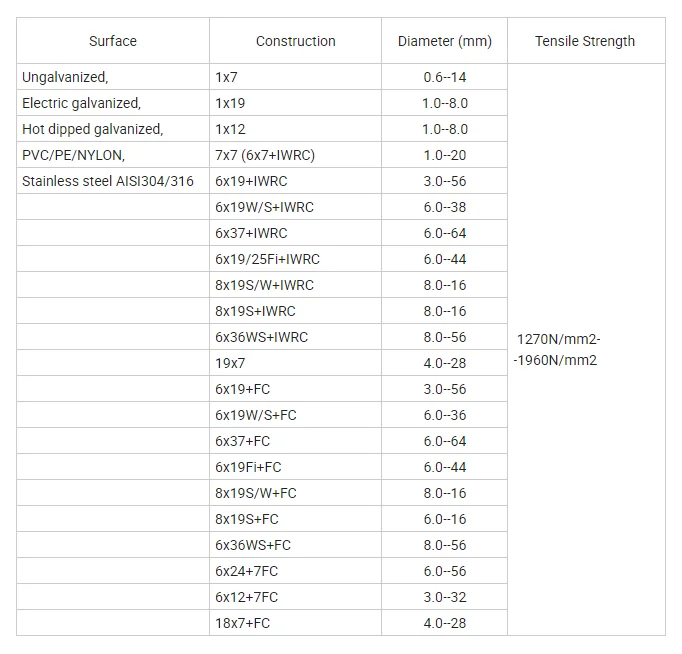This screenshot has height=654, width=682.
Task: Click the 1270N/mm2- tensile strength value
Action: 558,339
